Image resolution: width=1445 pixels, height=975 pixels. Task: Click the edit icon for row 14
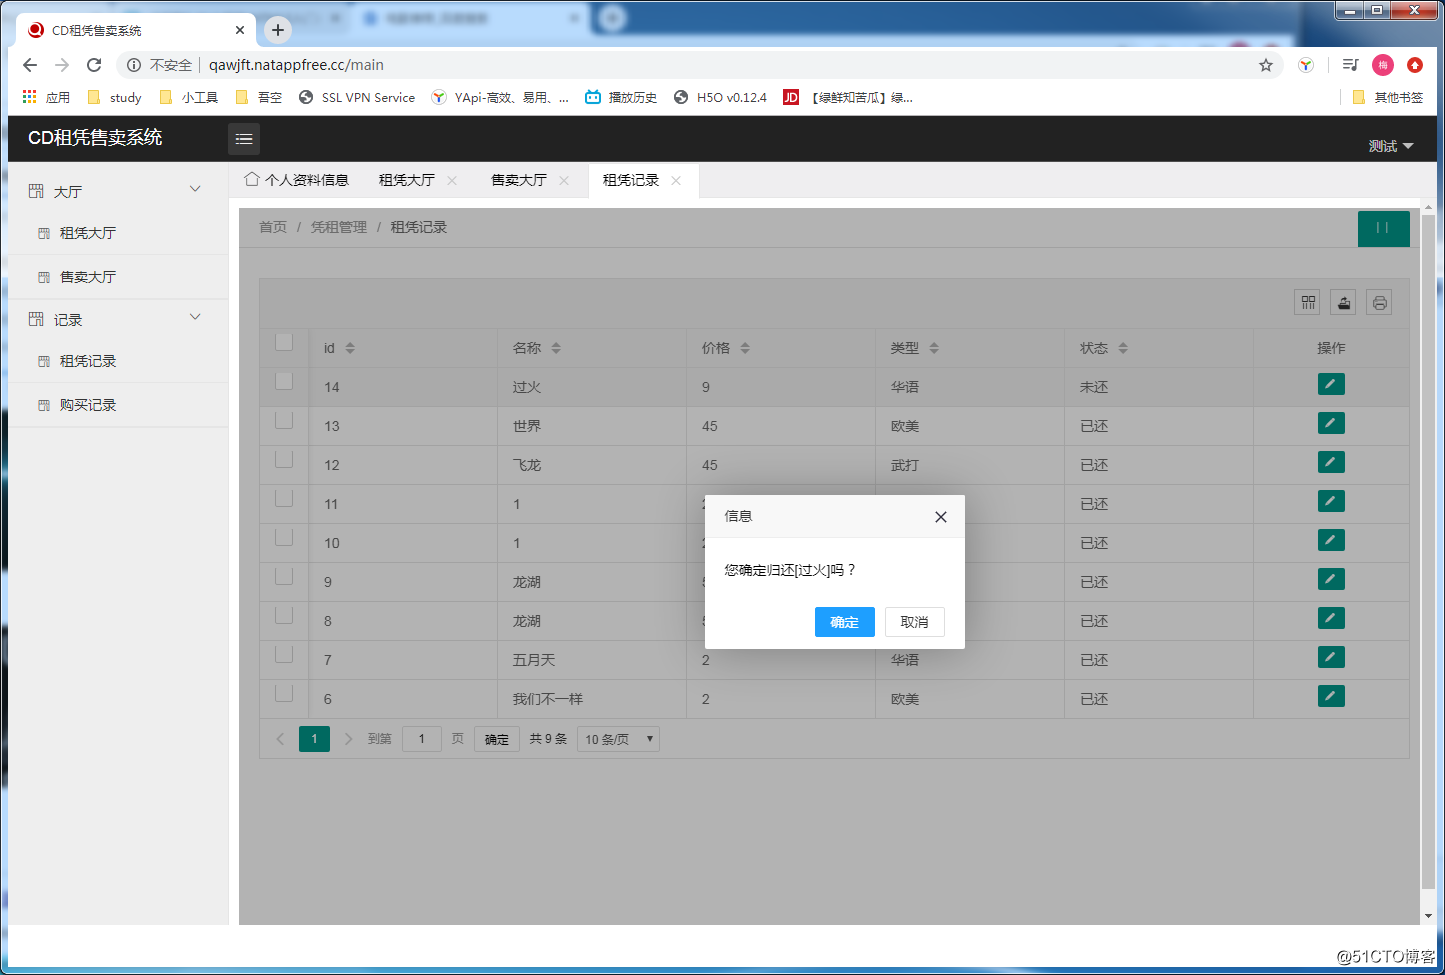(1331, 384)
